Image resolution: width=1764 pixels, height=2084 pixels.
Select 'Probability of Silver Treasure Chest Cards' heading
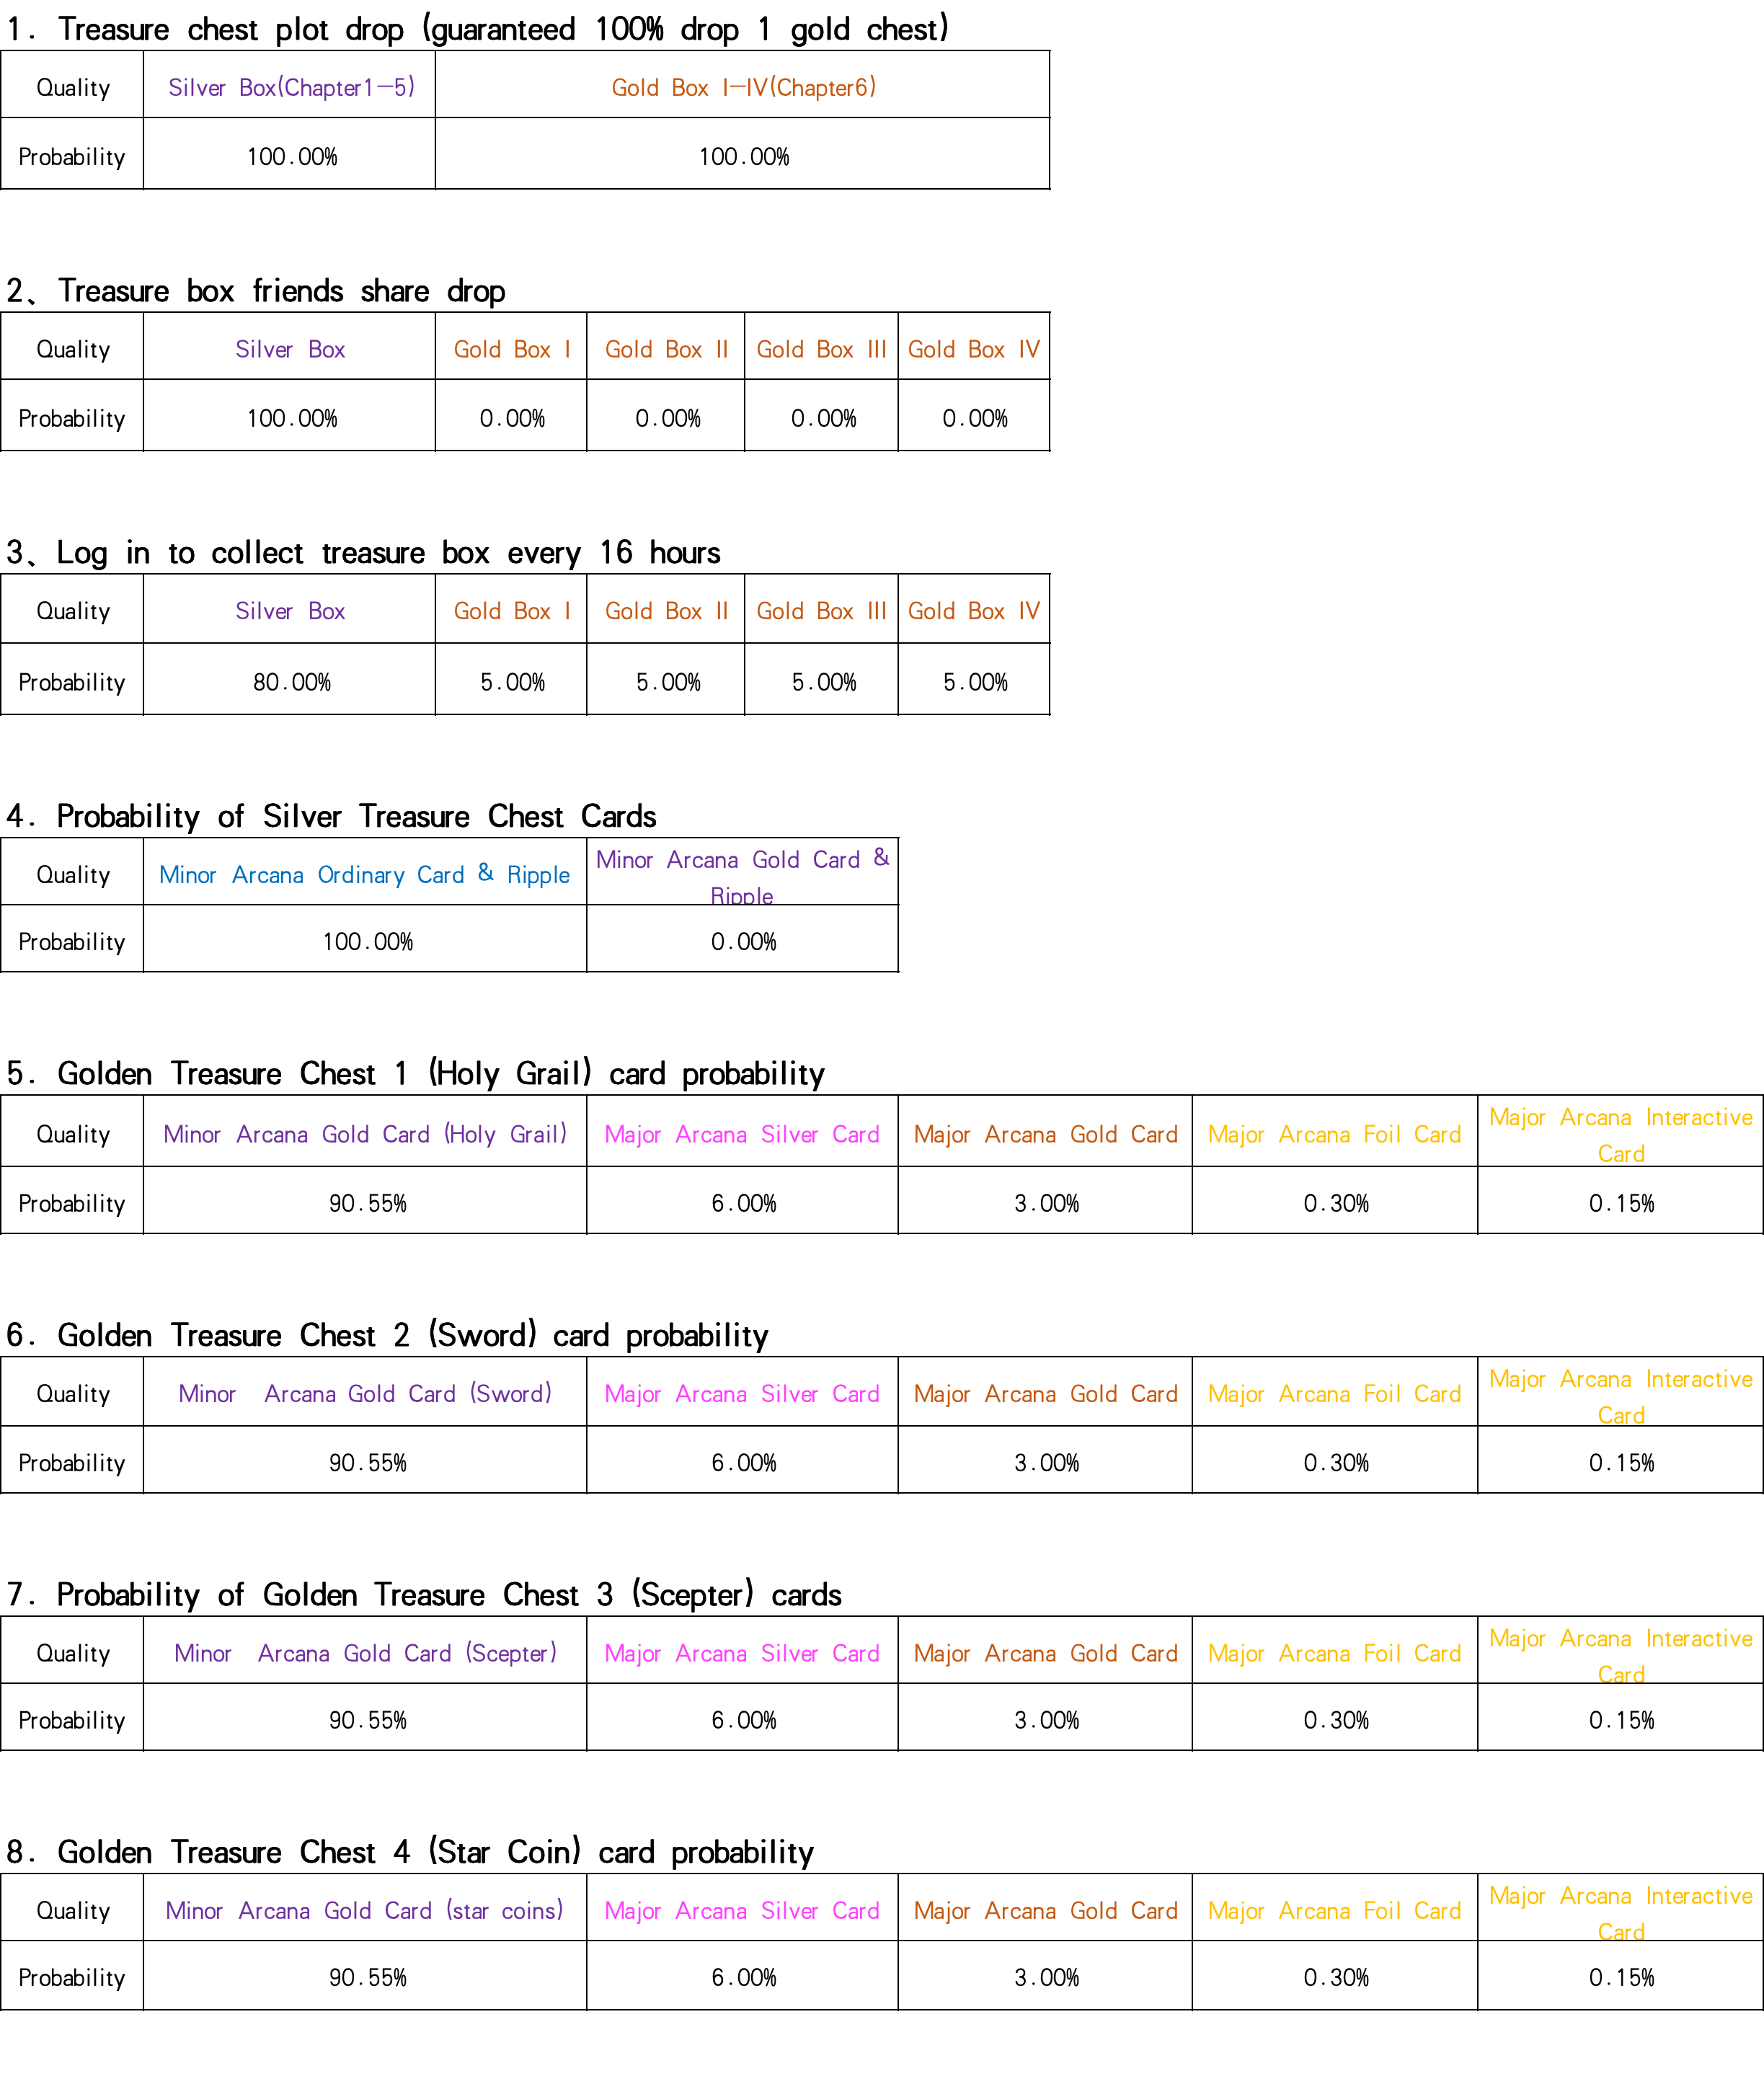click(x=331, y=816)
